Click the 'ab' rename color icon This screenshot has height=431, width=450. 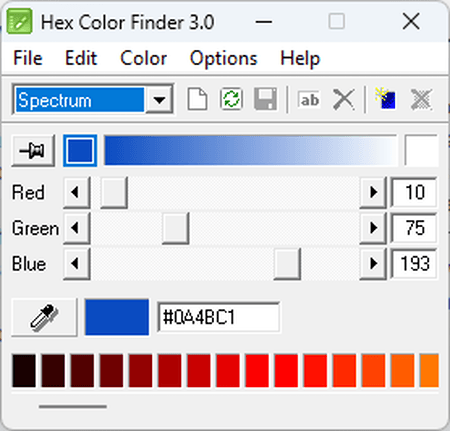coord(309,99)
